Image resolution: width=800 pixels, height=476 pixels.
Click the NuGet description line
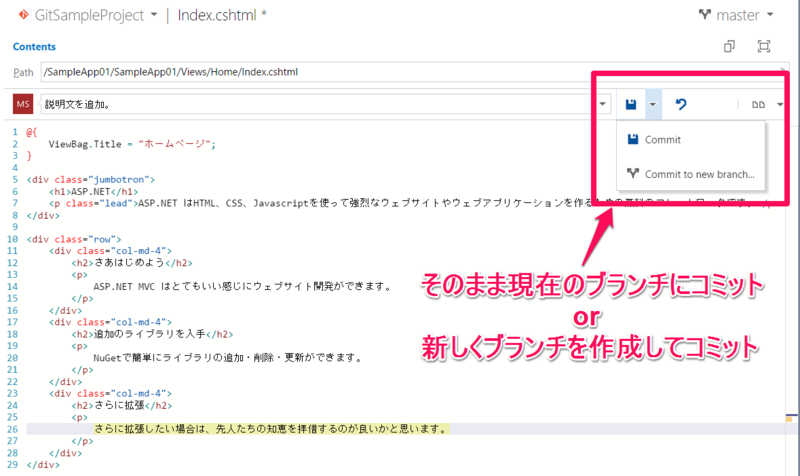[228, 358]
